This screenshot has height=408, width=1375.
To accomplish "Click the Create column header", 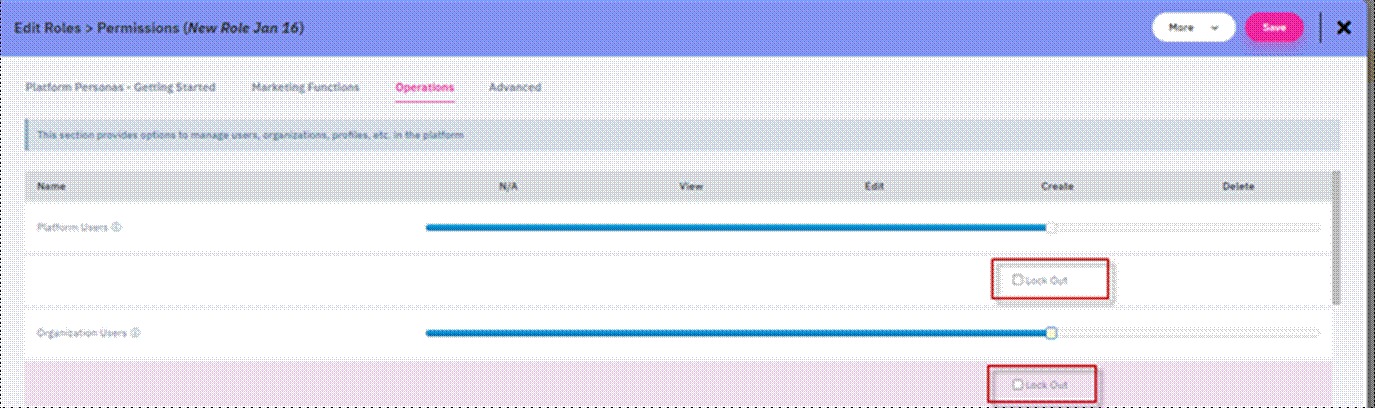I will (1056, 186).
